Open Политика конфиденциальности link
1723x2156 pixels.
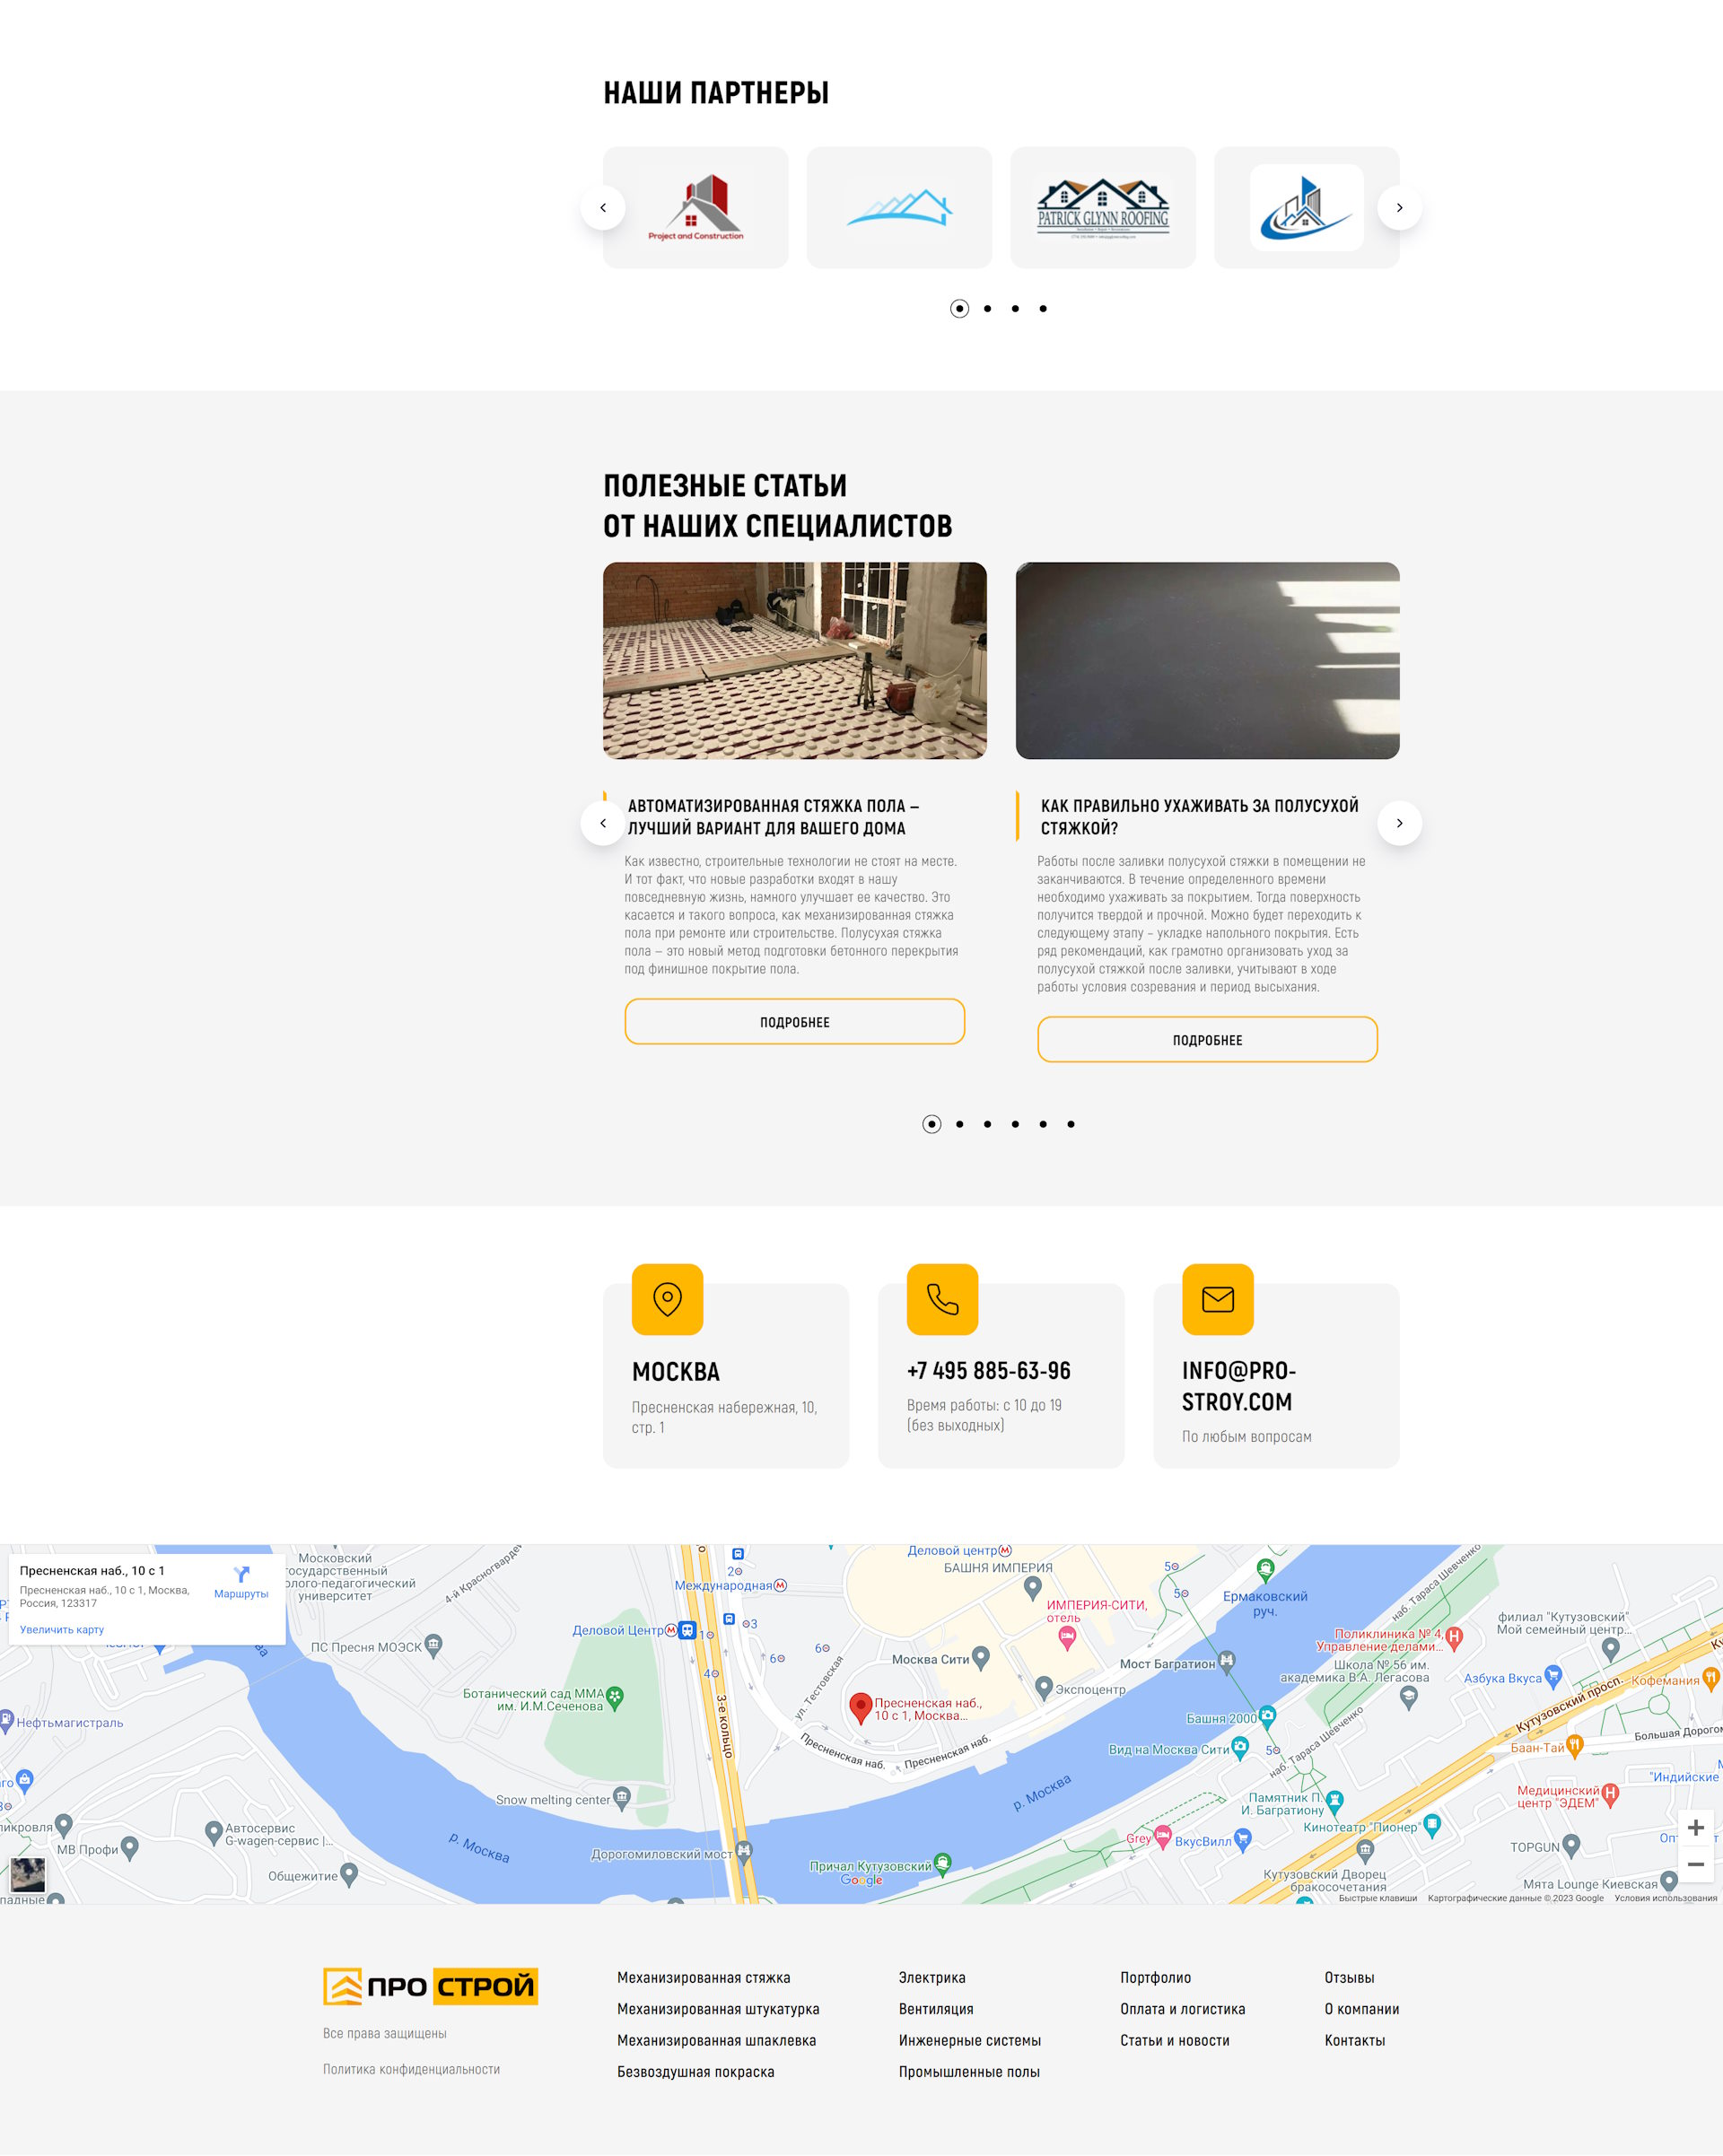coord(411,2069)
